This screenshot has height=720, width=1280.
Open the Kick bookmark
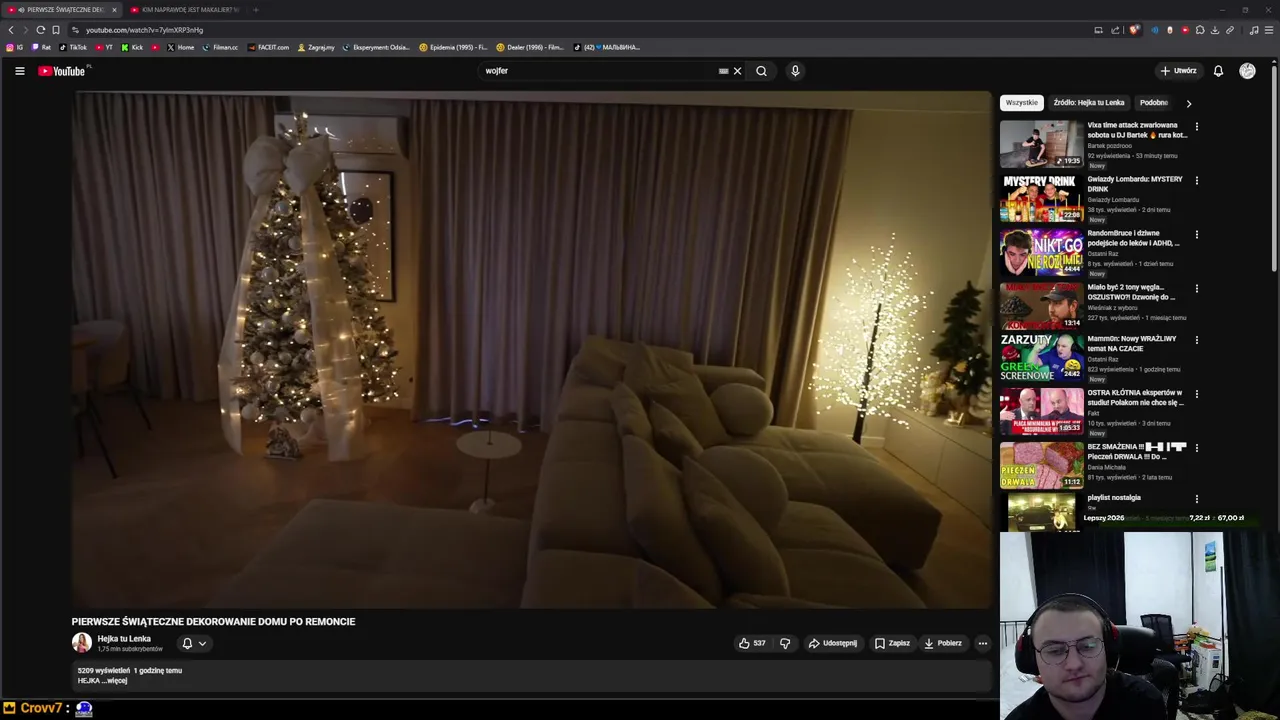(132, 47)
